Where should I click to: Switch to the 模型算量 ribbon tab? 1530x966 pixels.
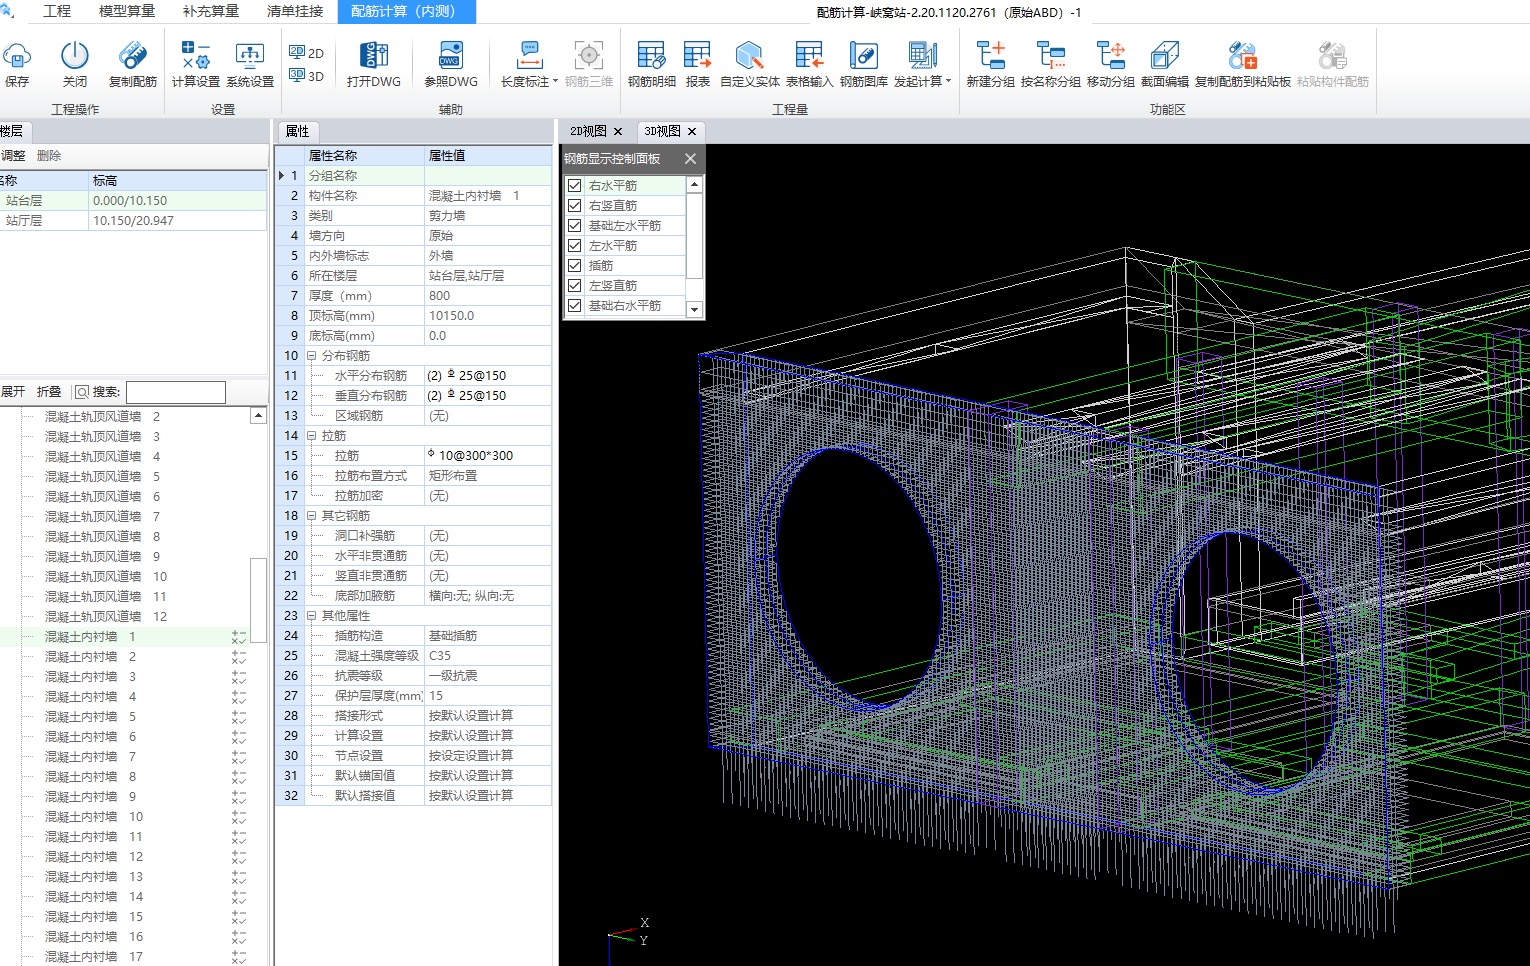click(x=127, y=11)
